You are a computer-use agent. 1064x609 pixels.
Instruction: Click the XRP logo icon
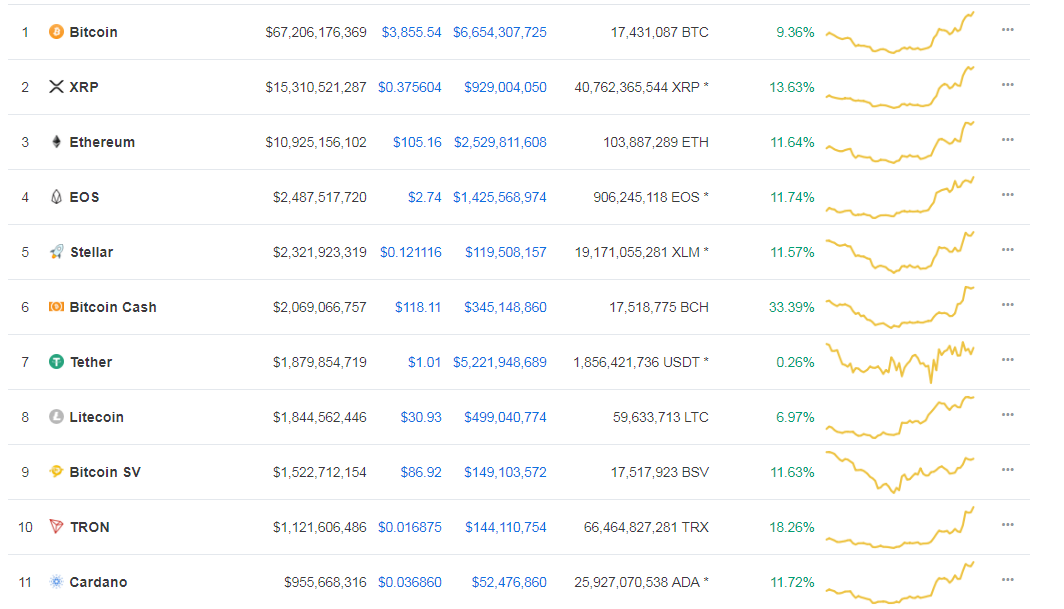point(56,87)
